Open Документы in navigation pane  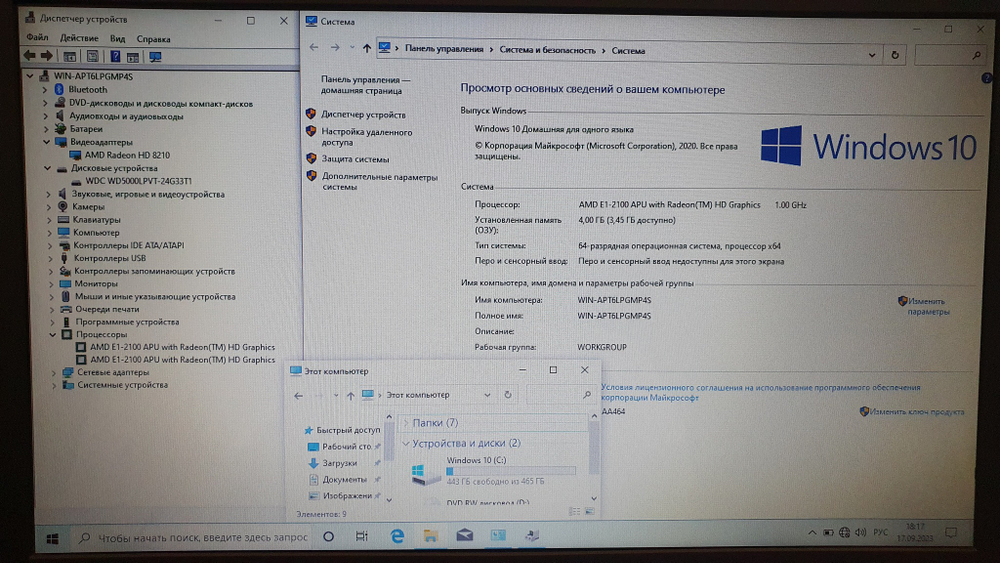(x=344, y=479)
